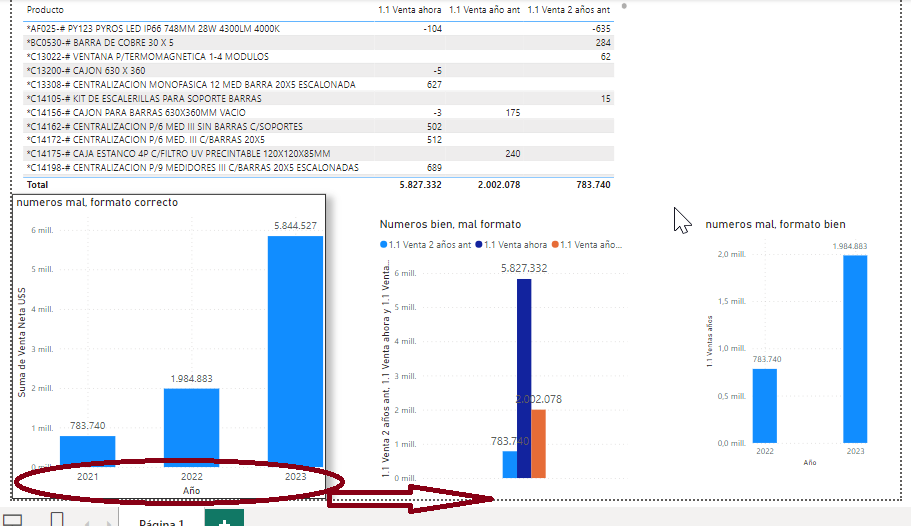Add a new report page

pos(224,518)
